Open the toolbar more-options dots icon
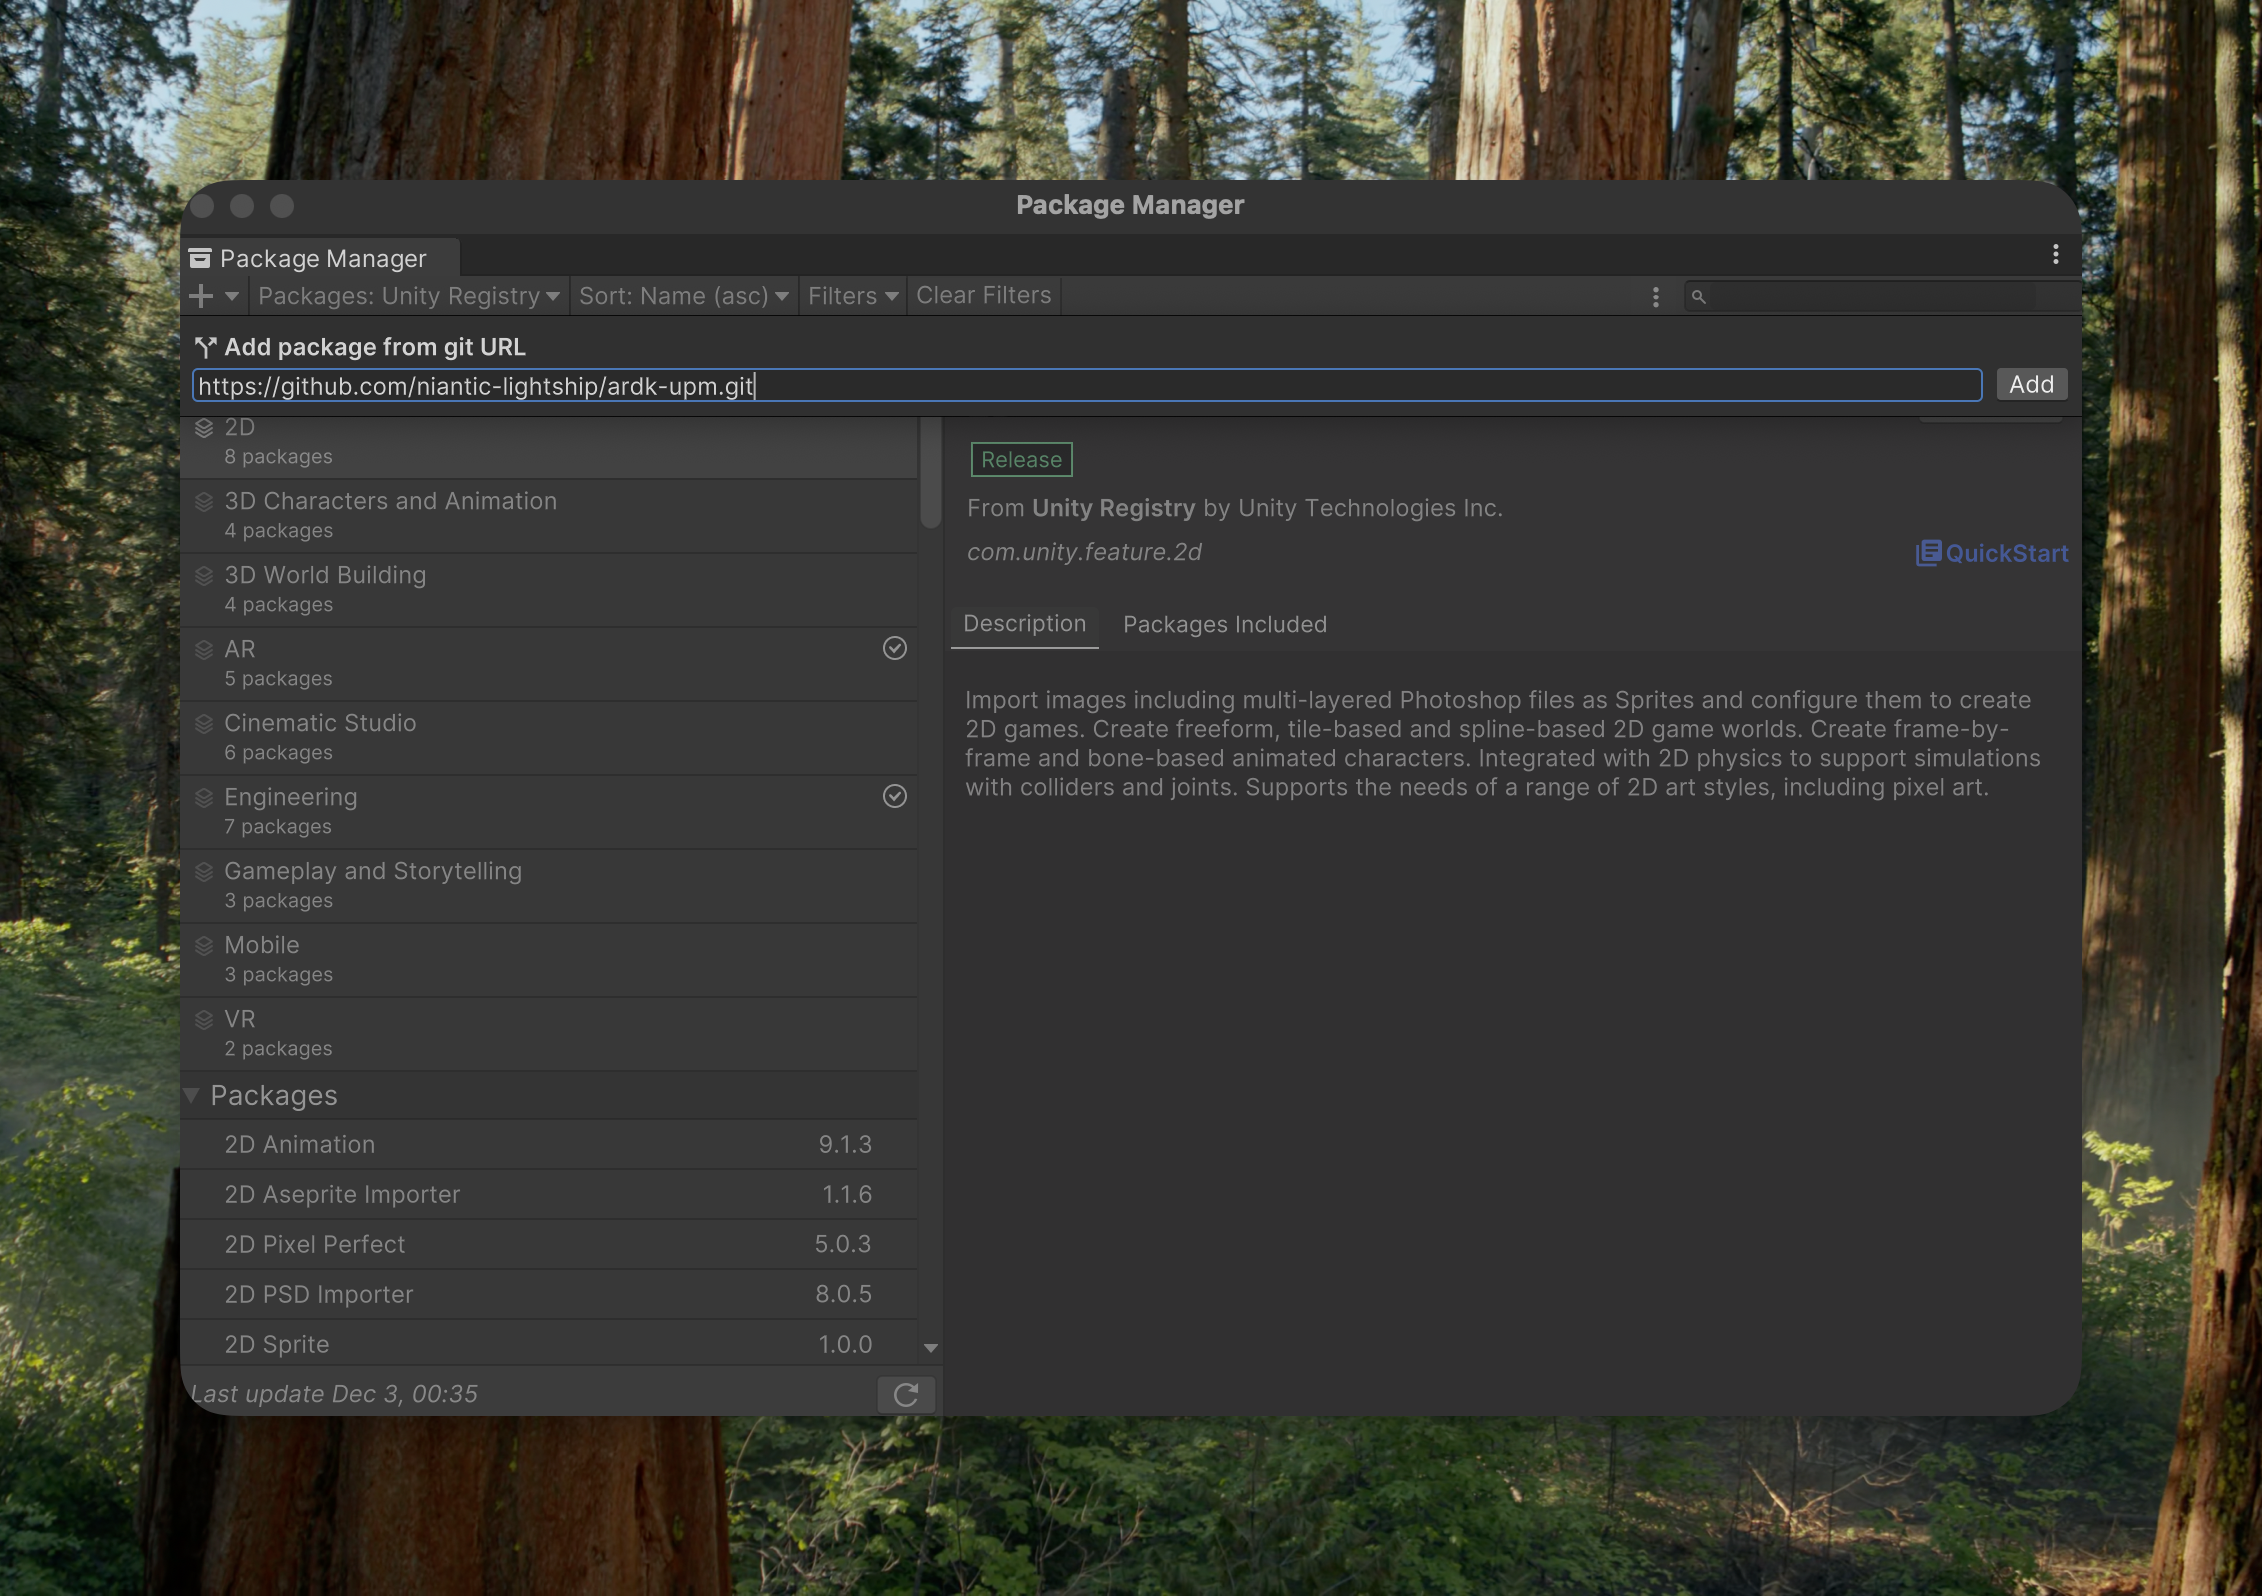Viewport: 2262px width, 1596px height. click(1656, 297)
